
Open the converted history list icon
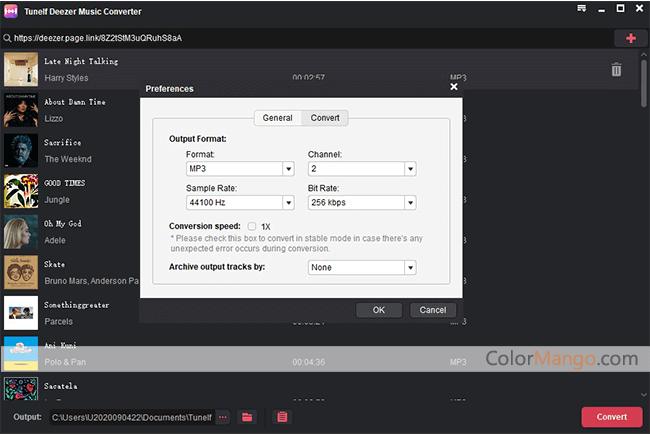(283, 417)
